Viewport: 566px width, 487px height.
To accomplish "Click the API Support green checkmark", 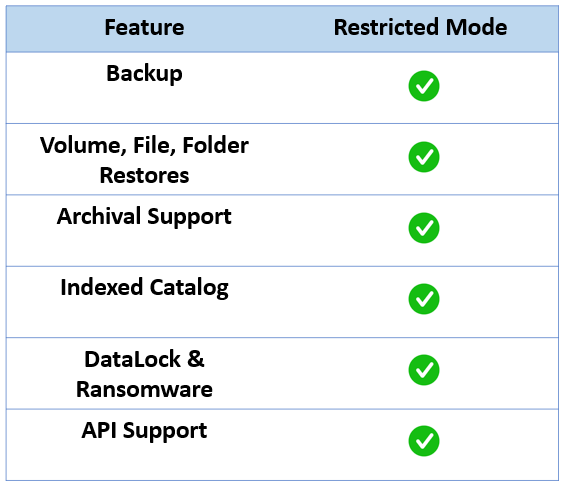I will coord(424,441).
